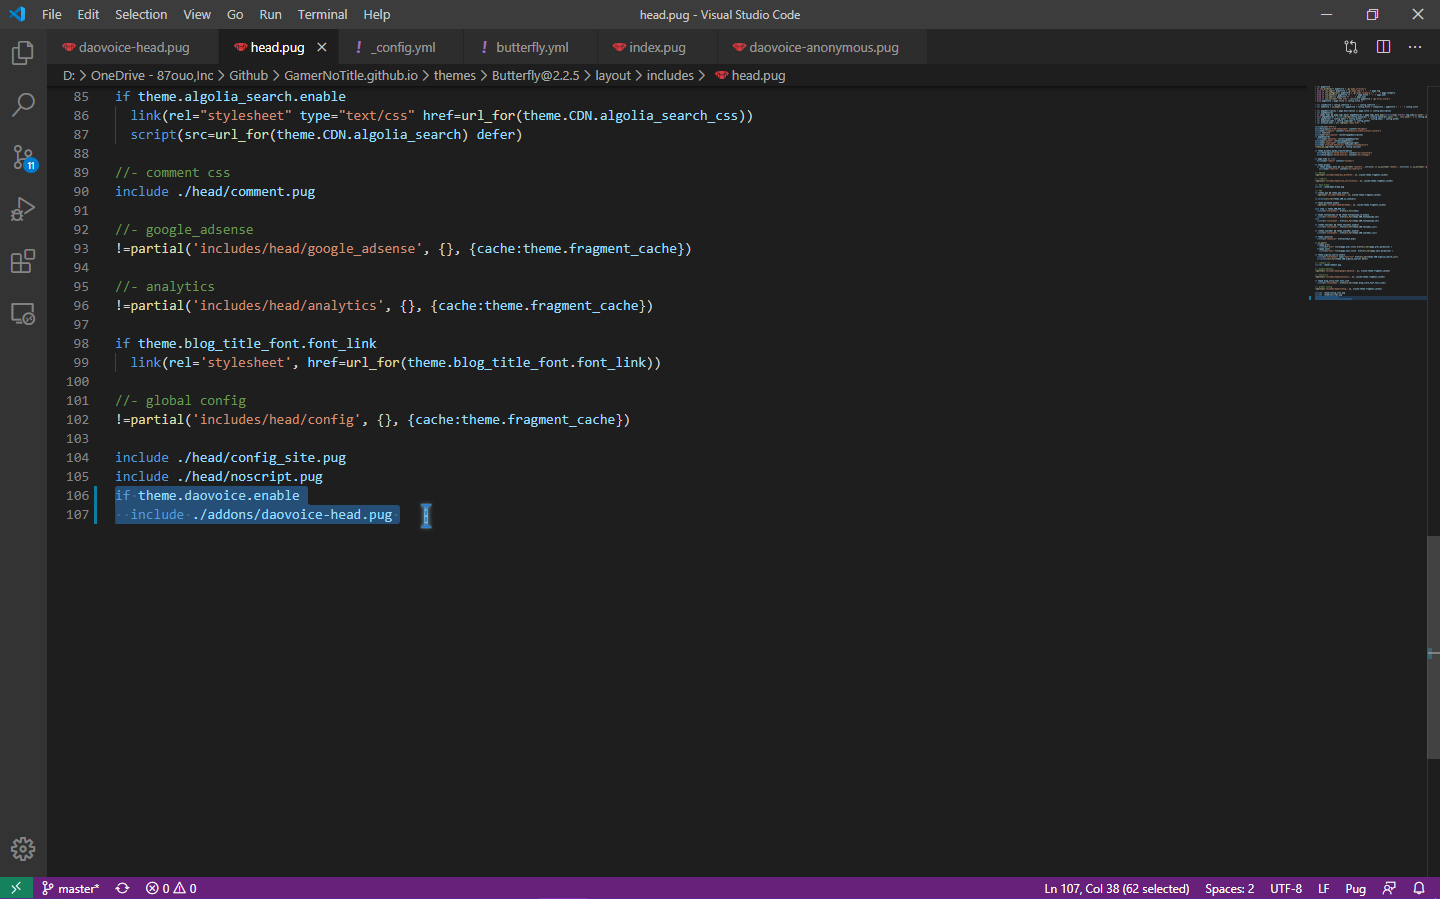Open the Explorer panel in activity bar

point(22,53)
